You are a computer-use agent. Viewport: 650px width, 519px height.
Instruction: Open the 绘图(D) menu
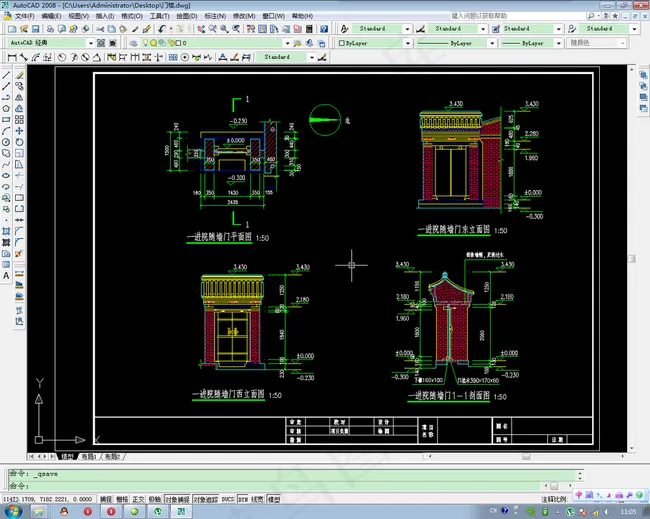(x=187, y=16)
